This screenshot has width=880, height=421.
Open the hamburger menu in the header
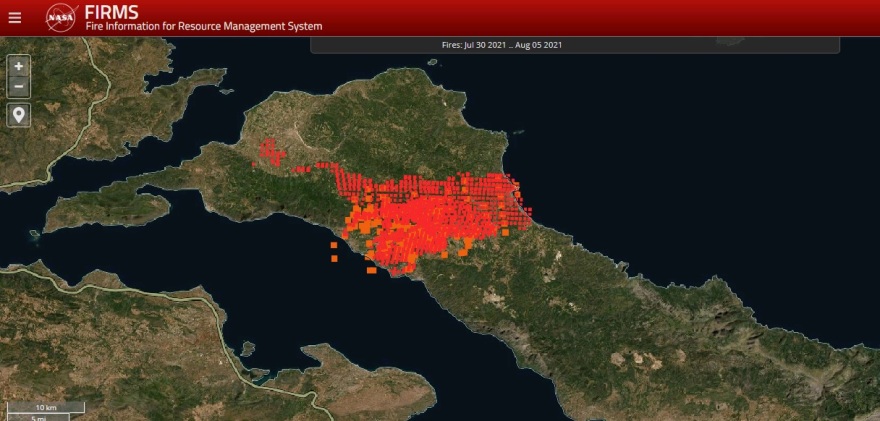pos(14,18)
